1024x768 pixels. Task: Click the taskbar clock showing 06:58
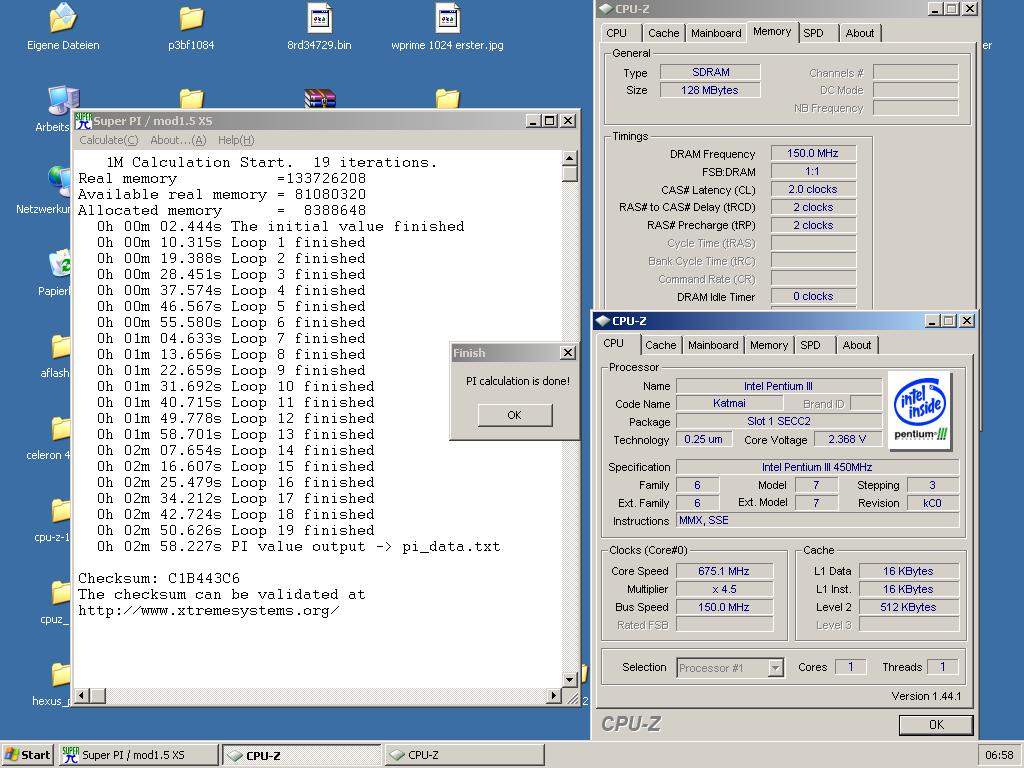click(x=999, y=755)
